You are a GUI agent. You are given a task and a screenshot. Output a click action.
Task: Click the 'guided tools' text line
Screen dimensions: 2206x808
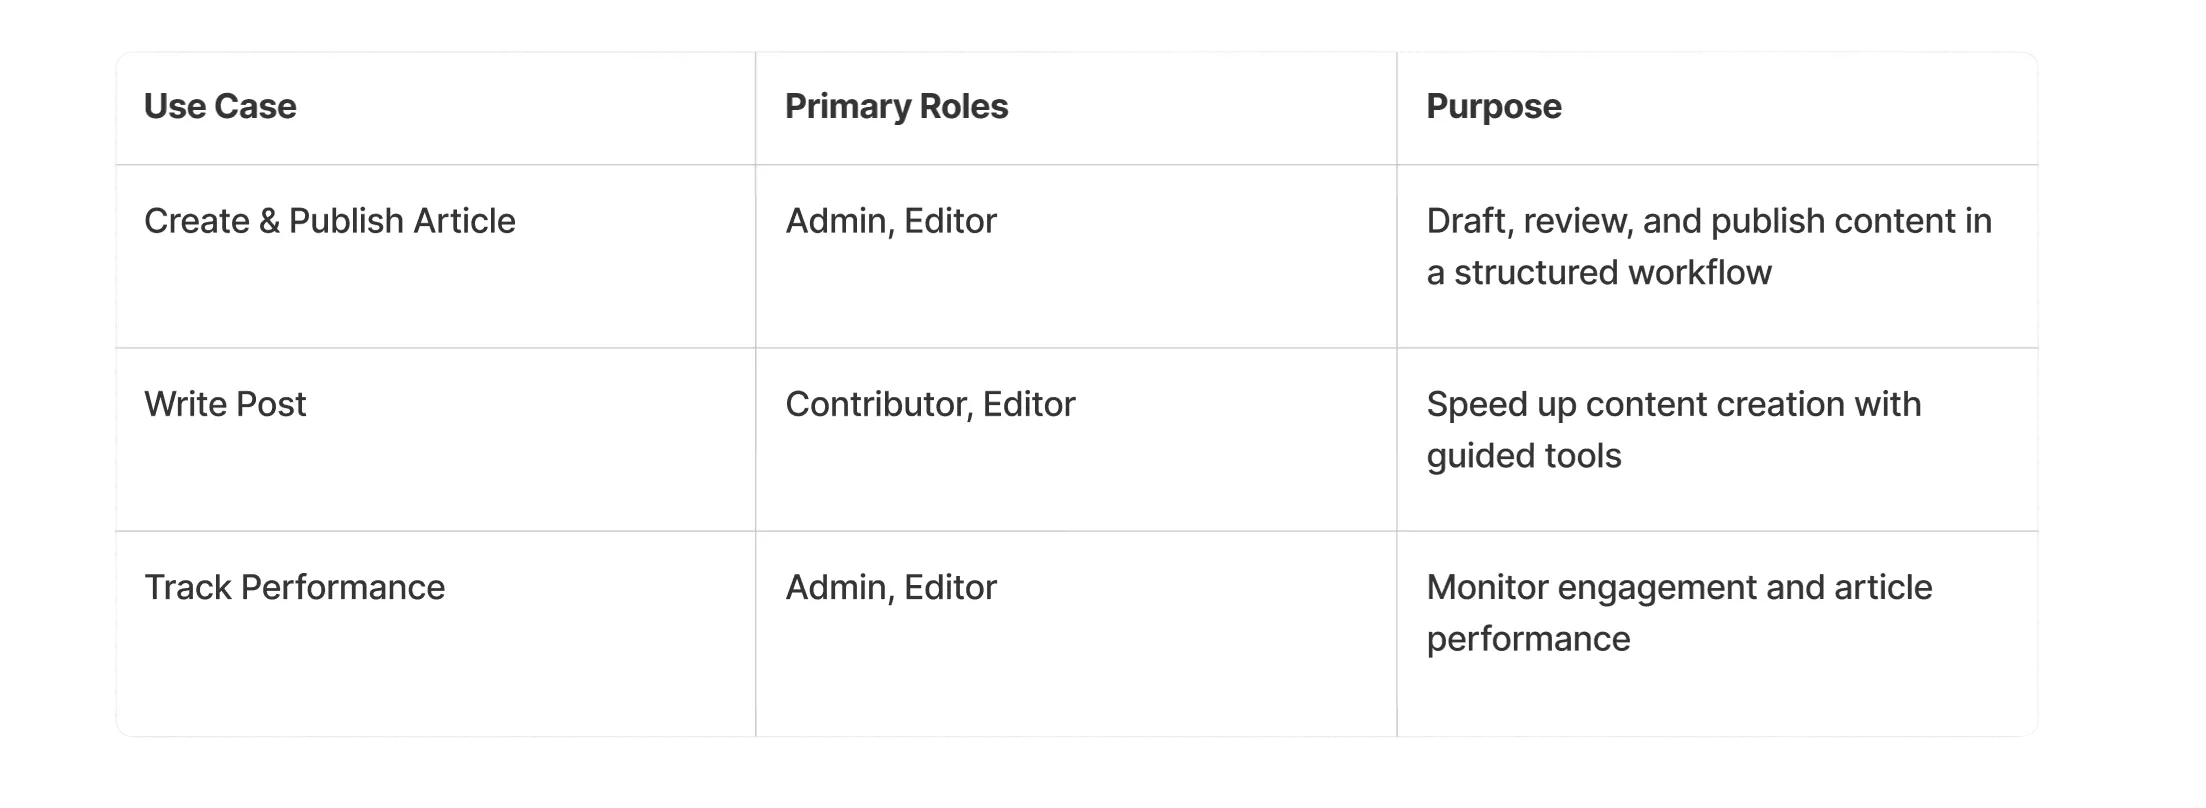click(x=1523, y=456)
